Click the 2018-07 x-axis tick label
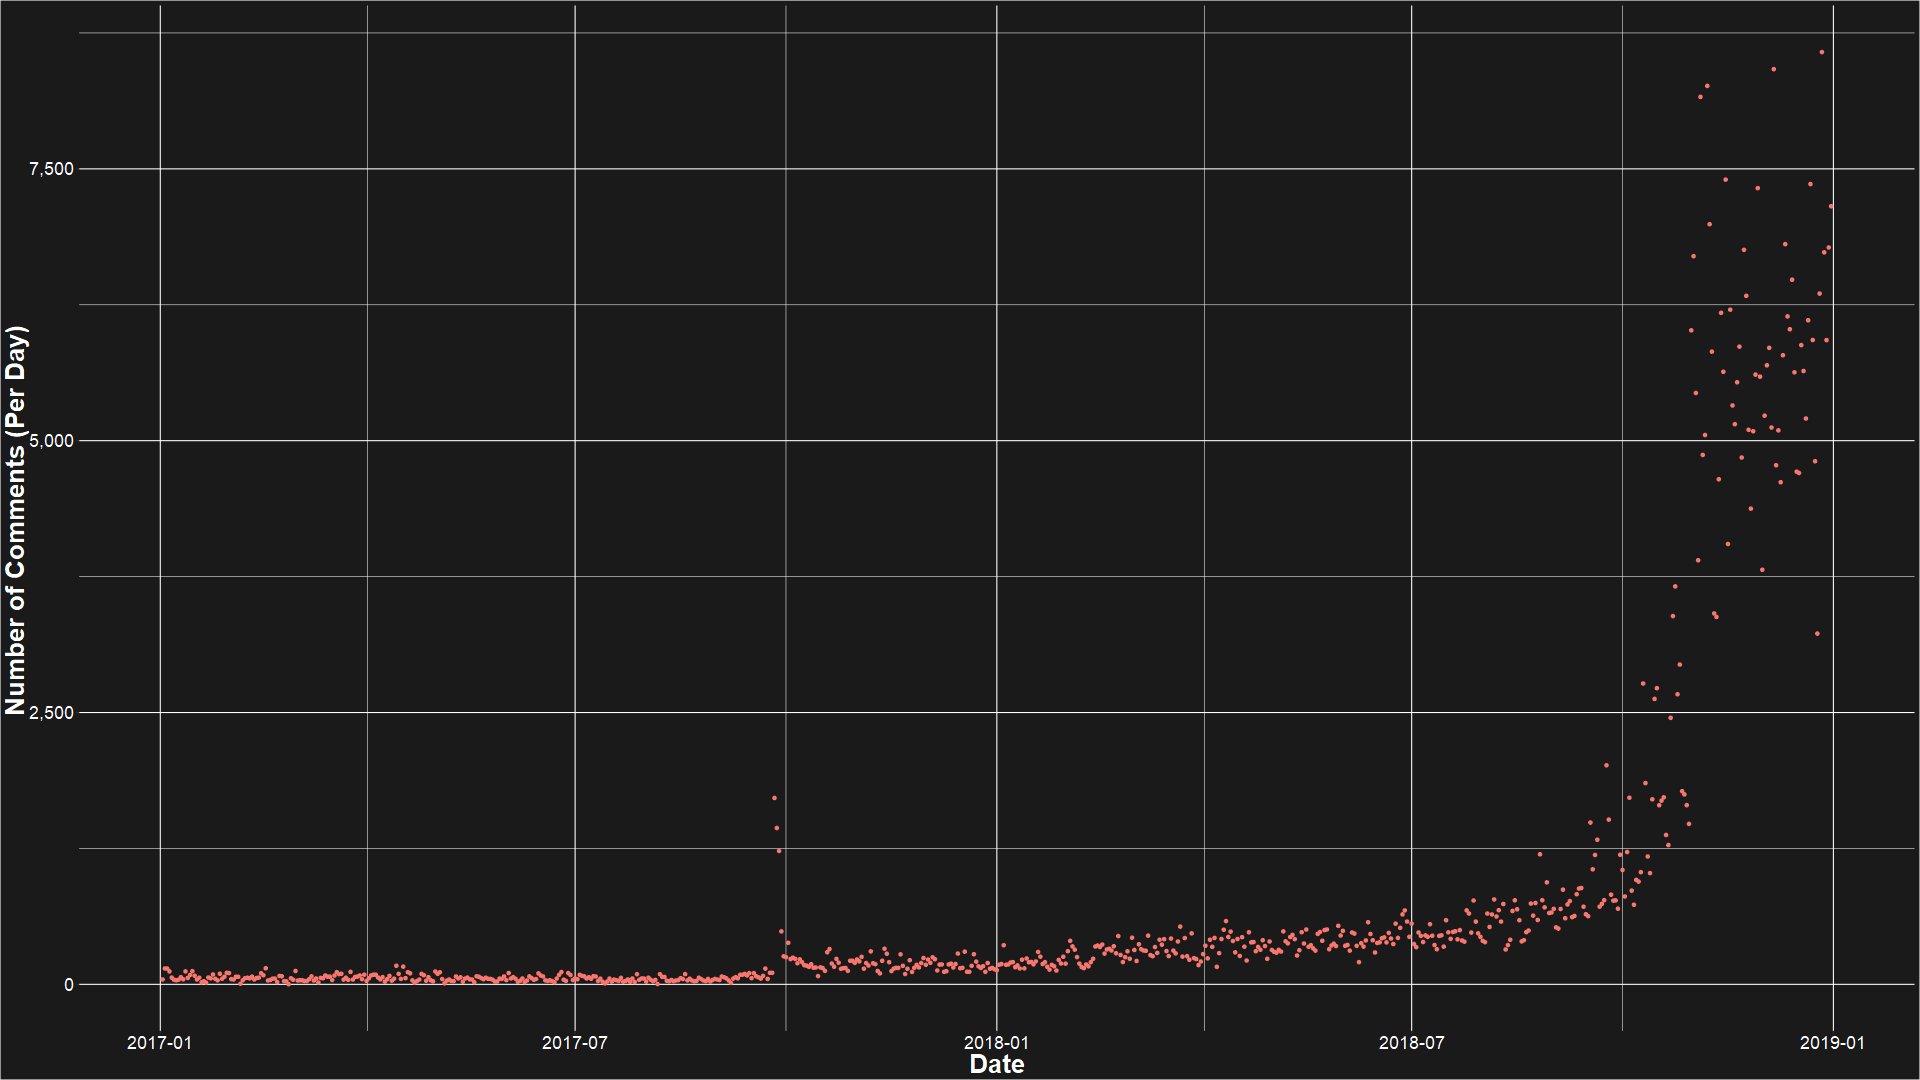Image resolution: width=1920 pixels, height=1080 pixels. 1411,1043
